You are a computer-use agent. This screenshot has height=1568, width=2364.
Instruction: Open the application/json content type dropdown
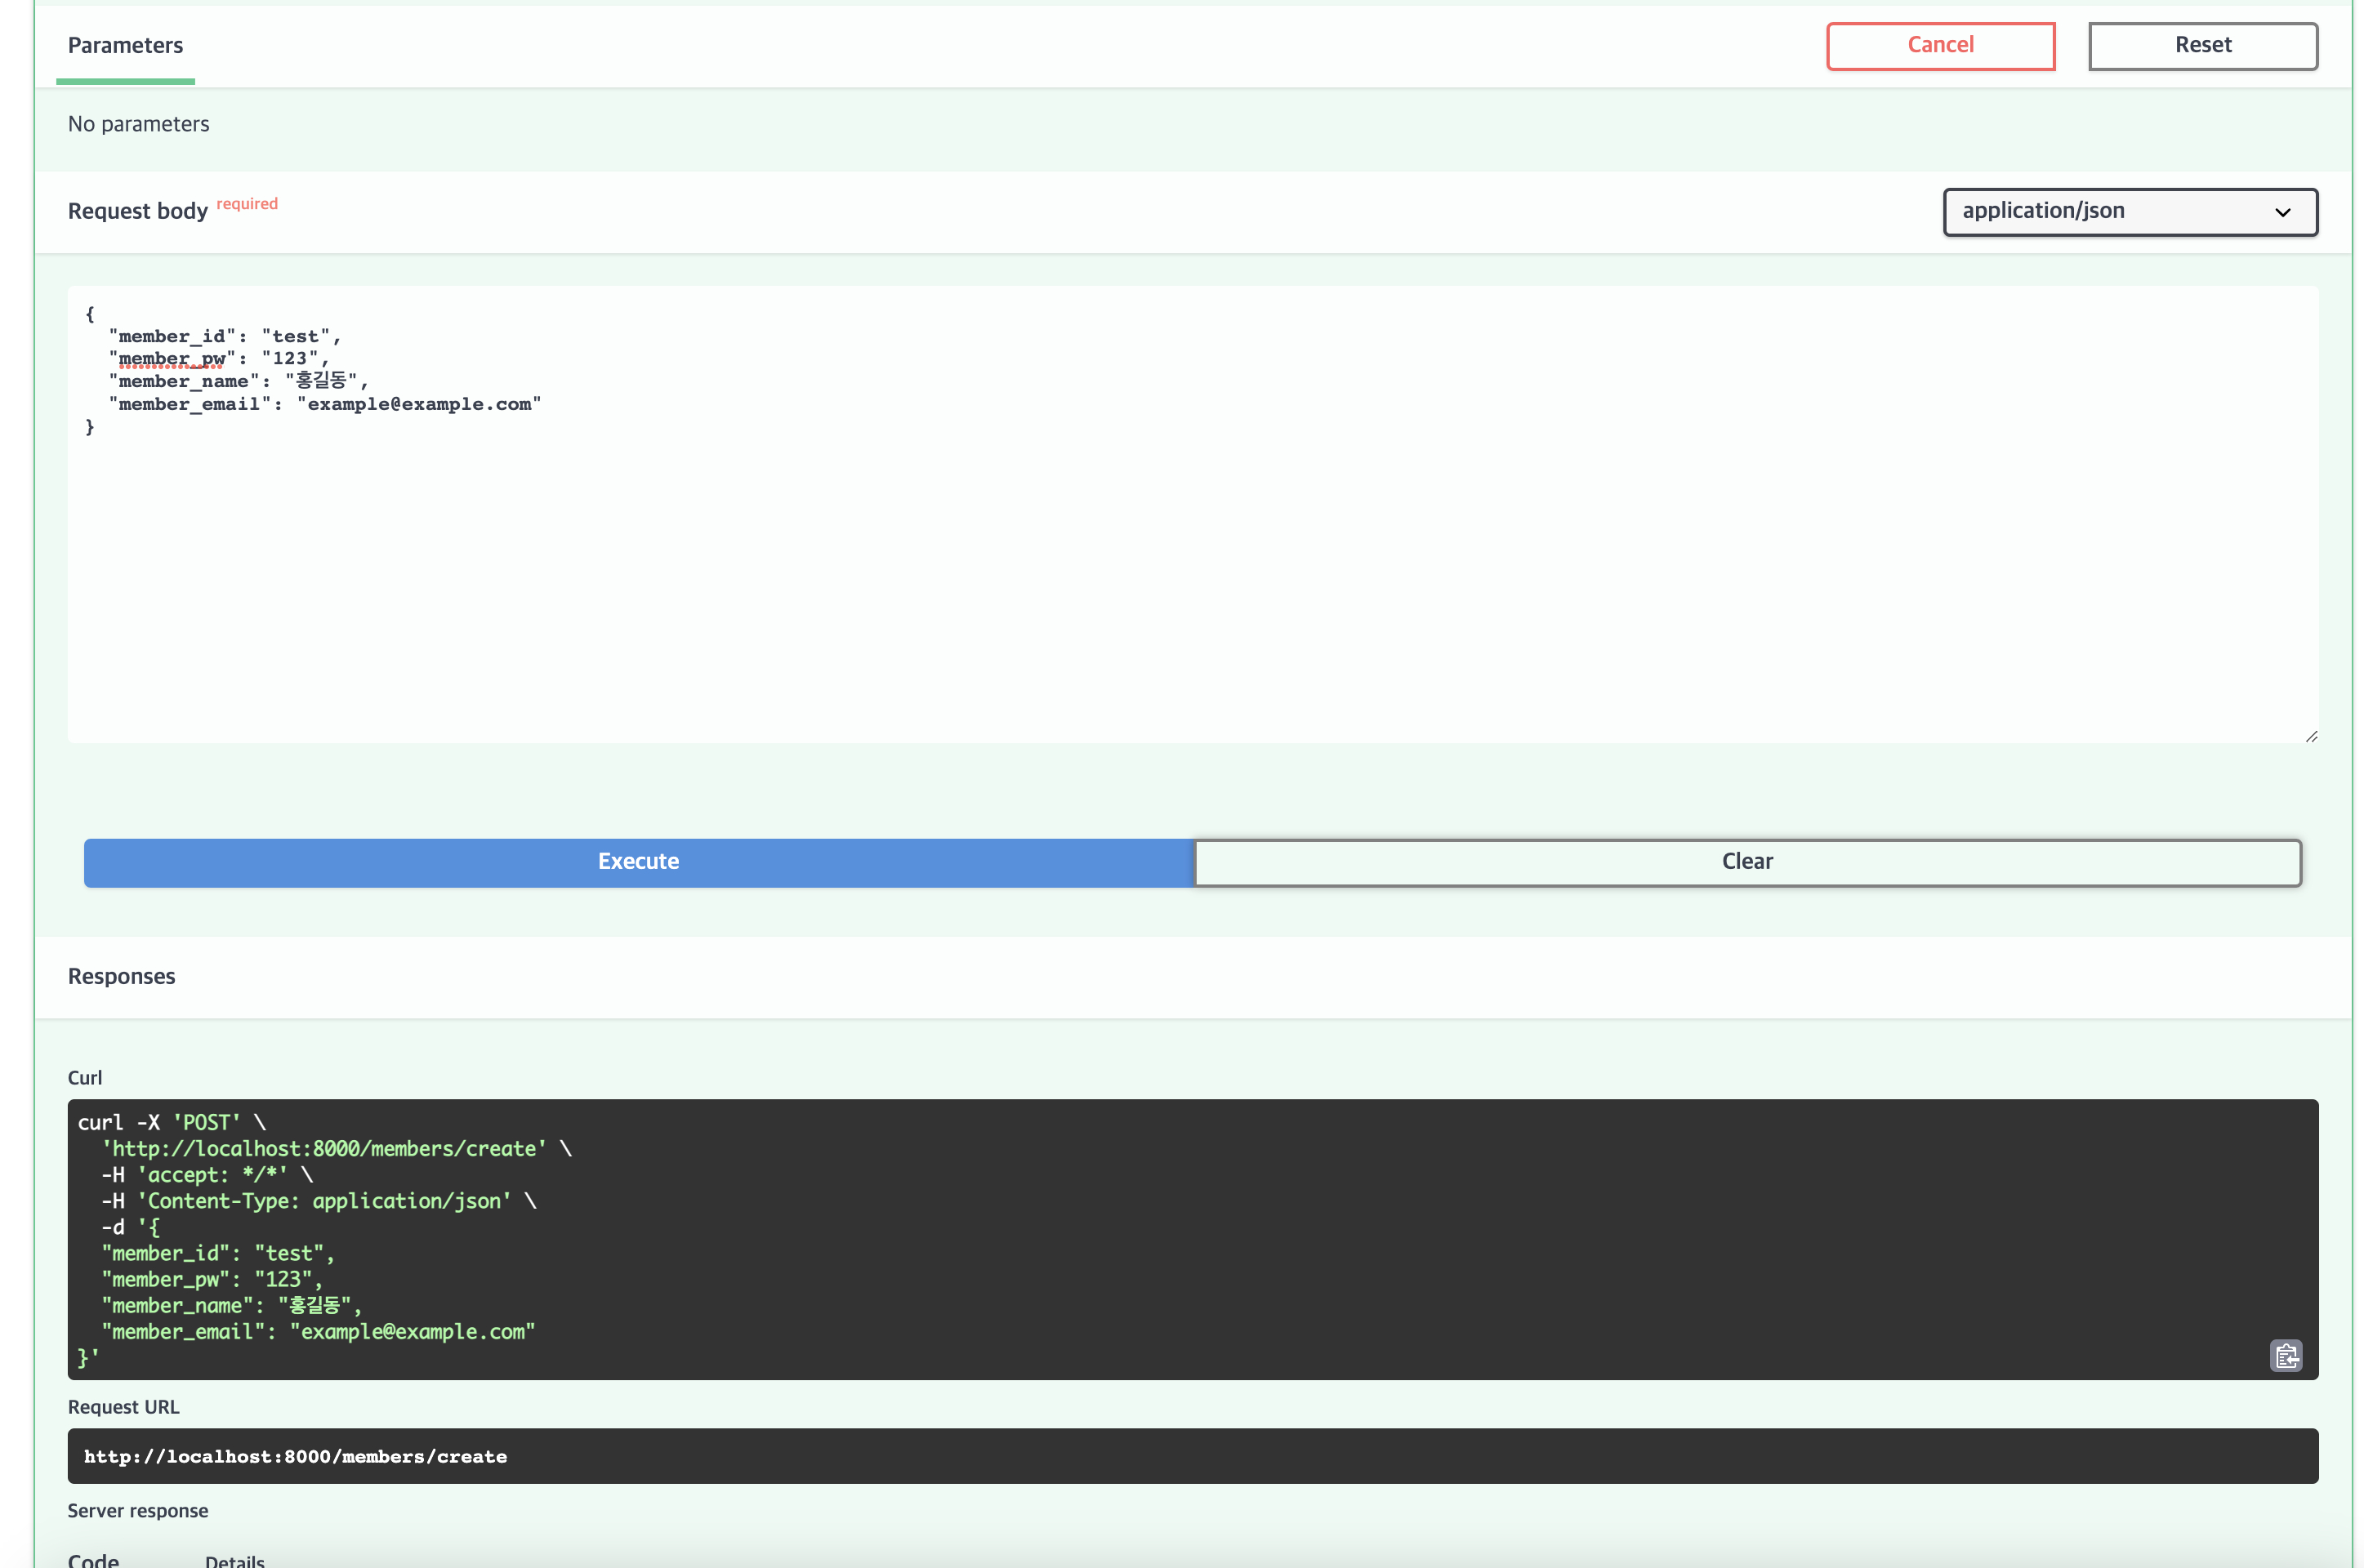2129,211
